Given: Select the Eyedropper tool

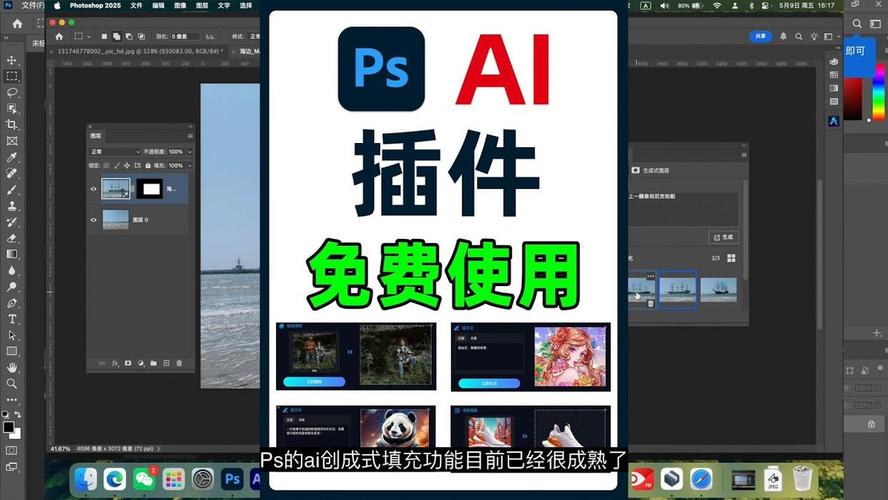Looking at the screenshot, I should 11,157.
